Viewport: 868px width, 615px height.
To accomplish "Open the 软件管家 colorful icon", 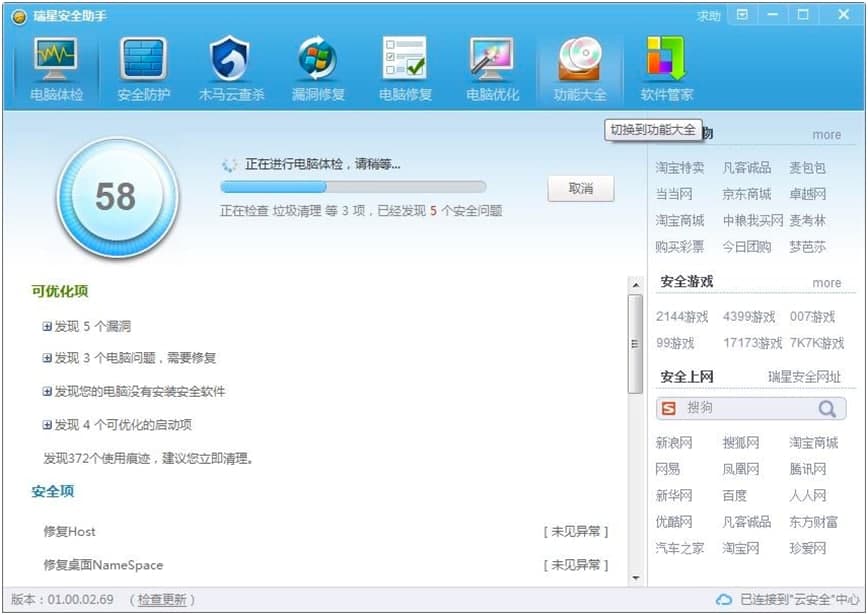I will (x=666, y=59).
